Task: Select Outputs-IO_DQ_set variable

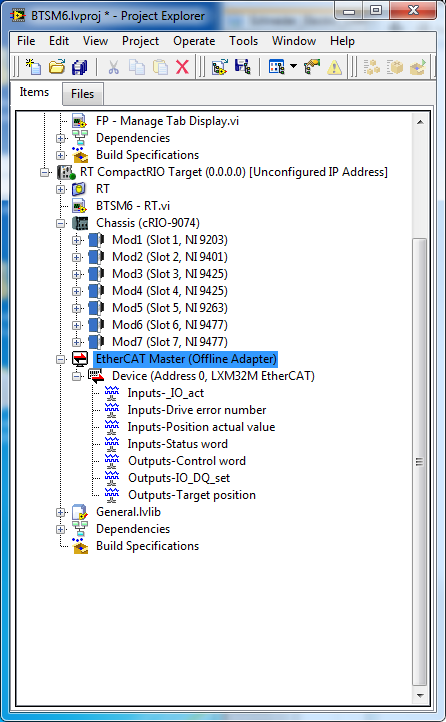Action: pos(179,478)
